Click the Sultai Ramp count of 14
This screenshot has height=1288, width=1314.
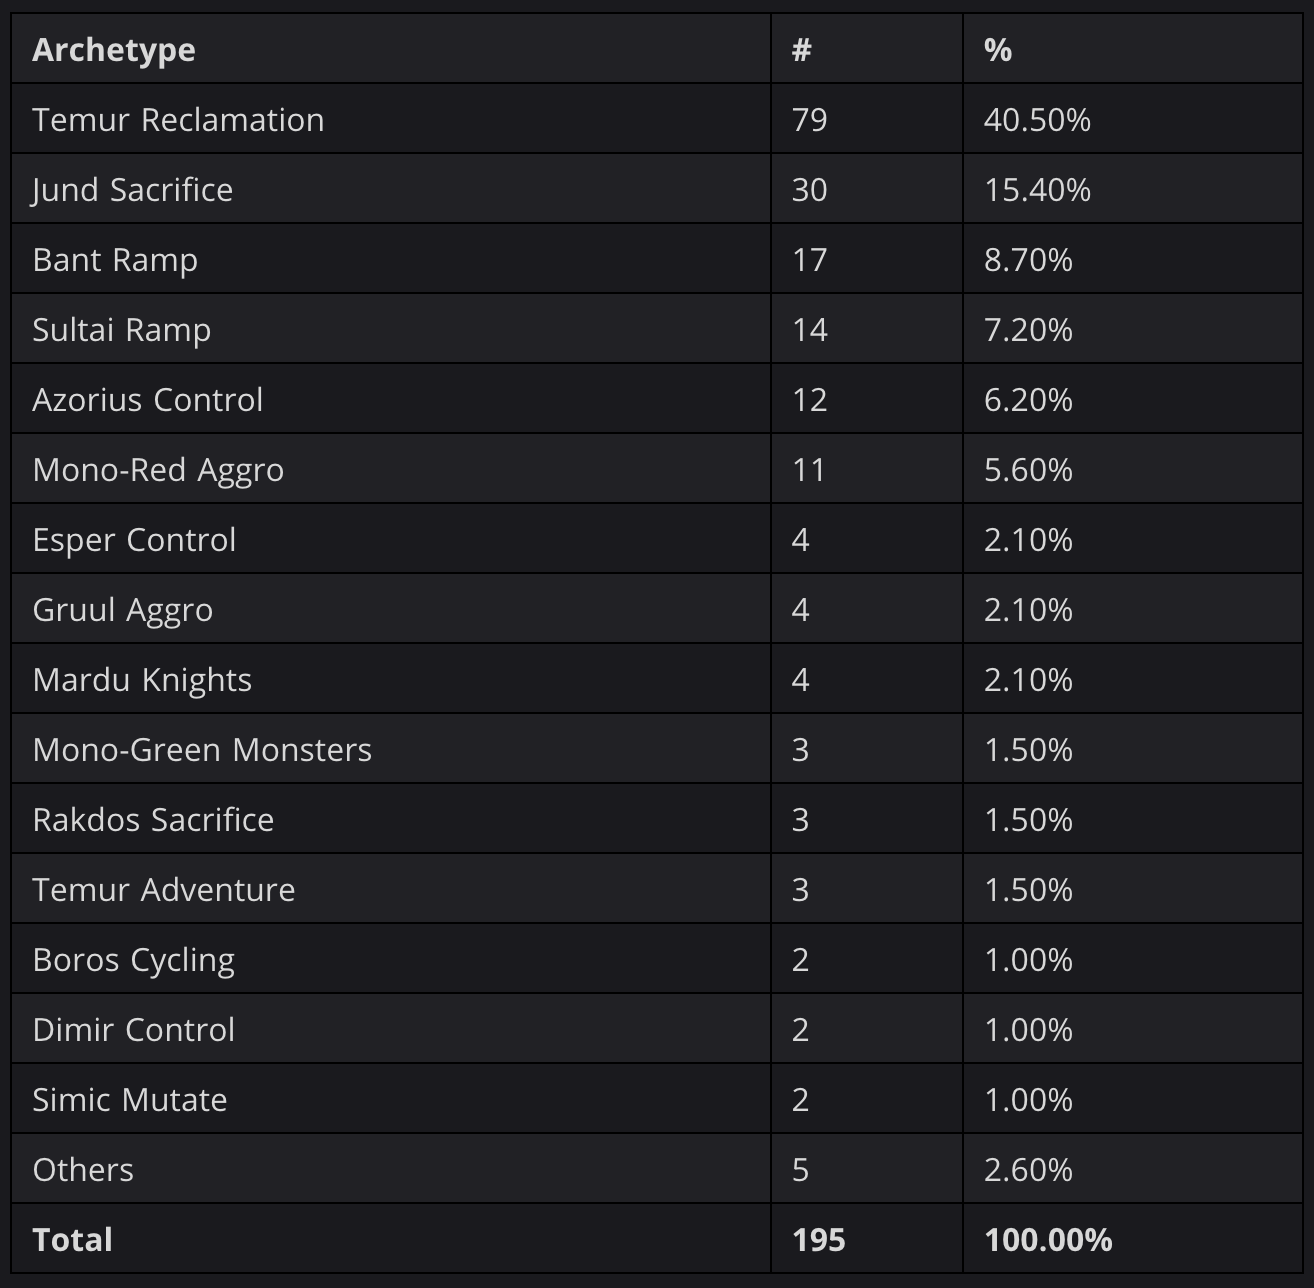(x=809, y=329)
